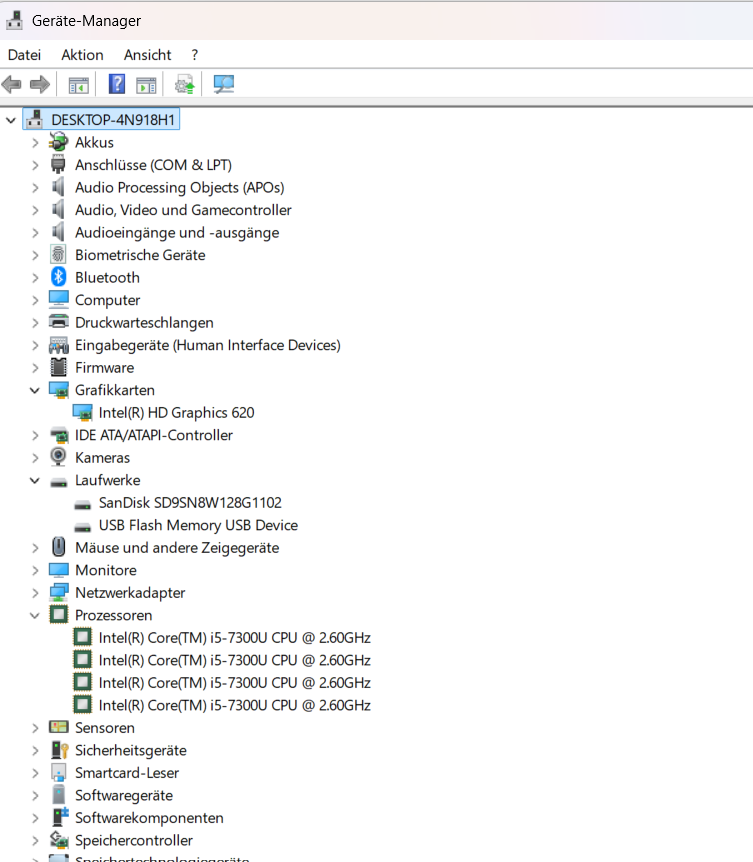Expand the Audio, Video und Gamecontroller category
The height and width of the screenshot is (862, 753).
click(x=35, y=210)
